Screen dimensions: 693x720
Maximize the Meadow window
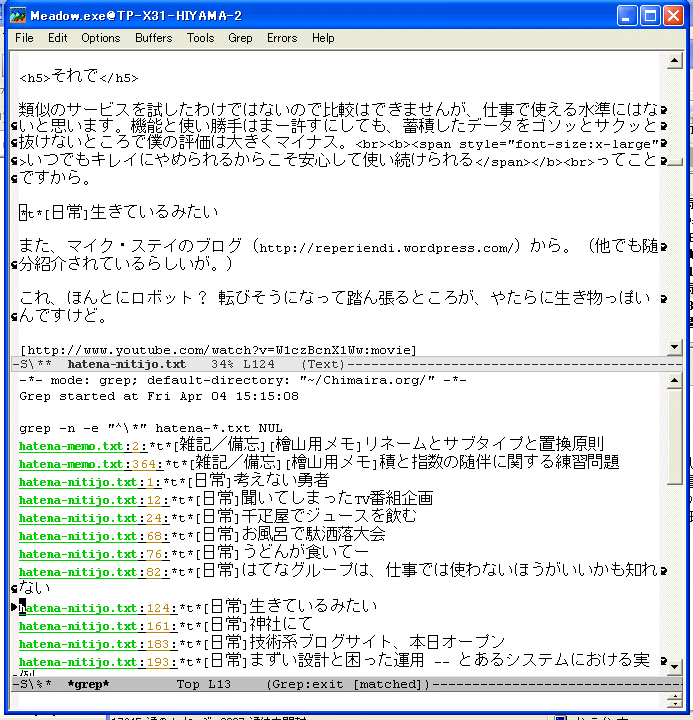650,15
